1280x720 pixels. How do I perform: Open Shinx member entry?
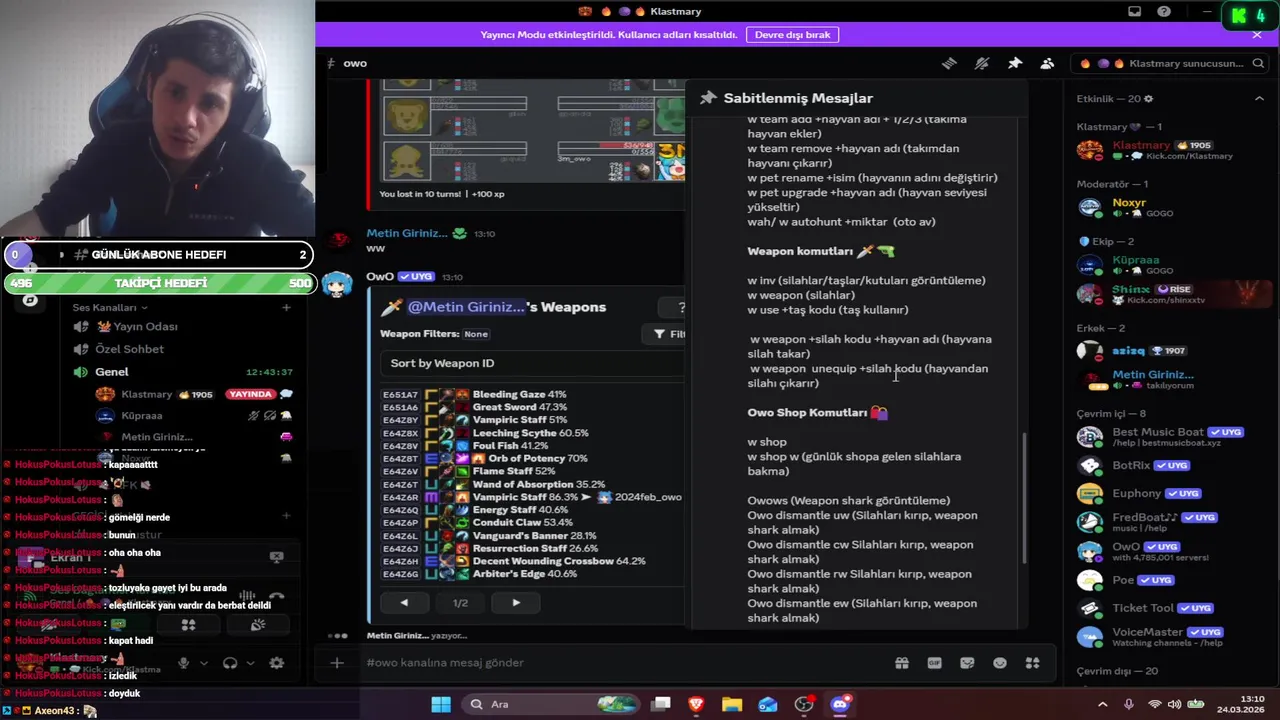coord(1170,294)
